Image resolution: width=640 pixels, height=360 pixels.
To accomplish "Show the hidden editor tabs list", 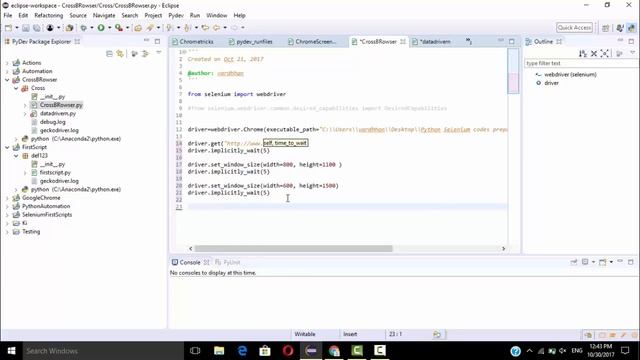I will (469, 41).
